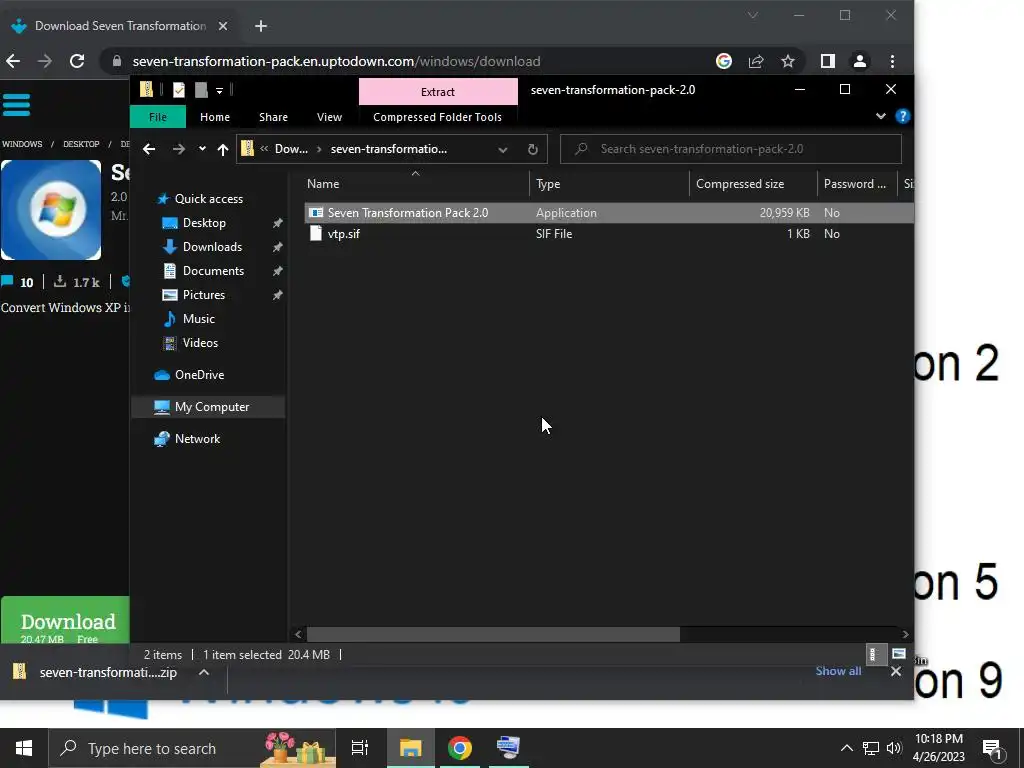The image size is (1024, 768).
Task: Expand the Explorer ribbon chevron
Action: [x=880, y=116]
